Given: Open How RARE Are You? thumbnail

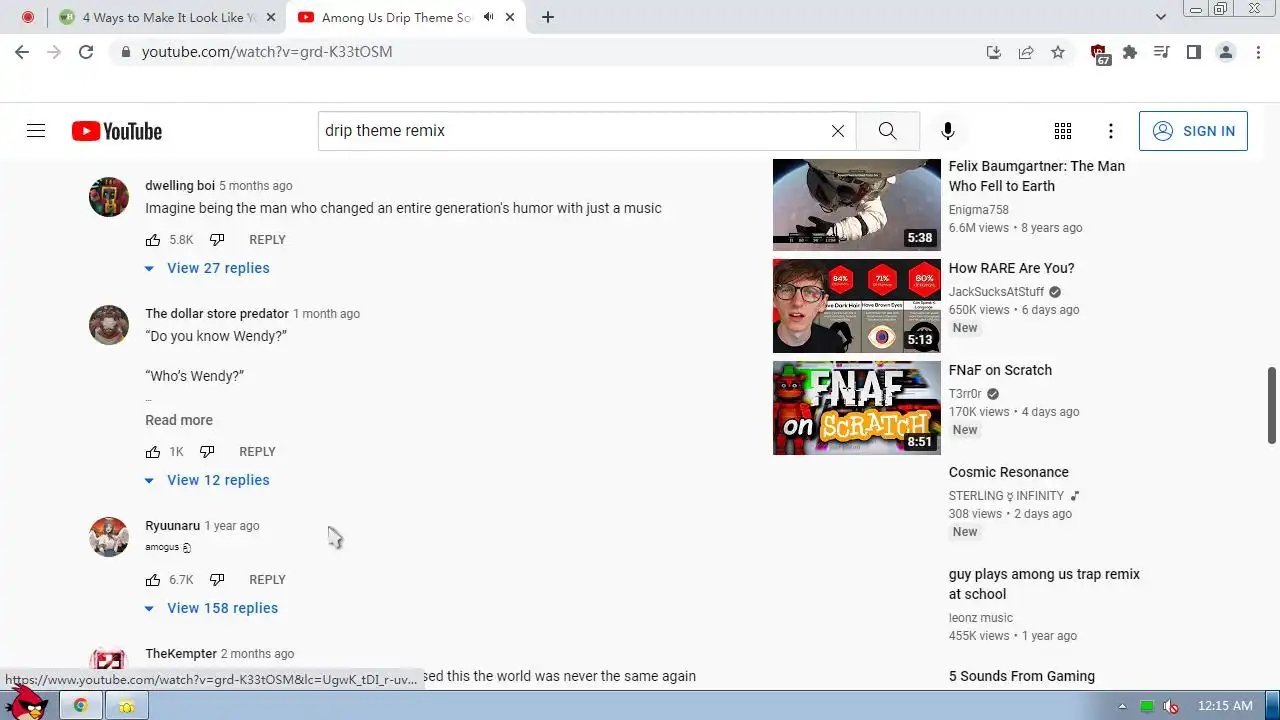Looking at the screenshot, I should [x=857, y=306].
